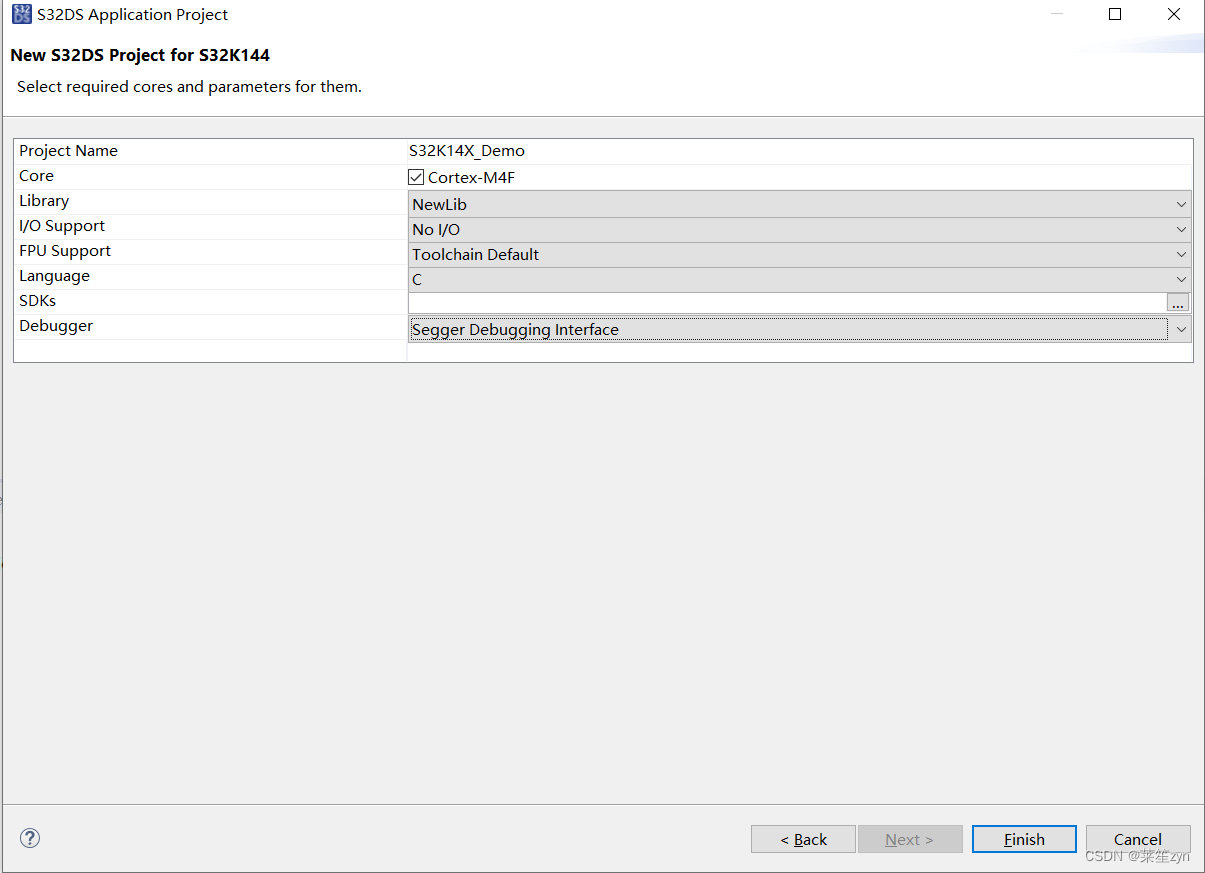Click the SDKs browse ellipsis button

pos(1178,303)
